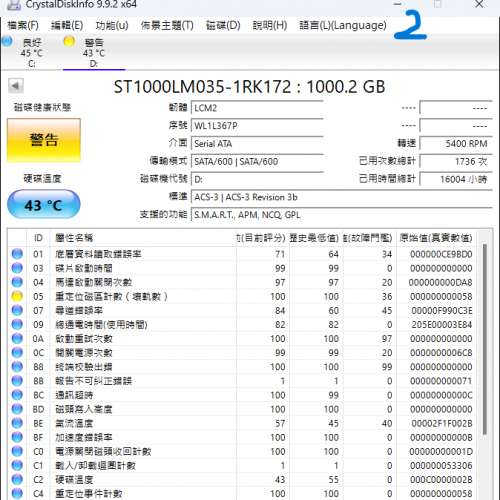Viewport: 500px width, 500px height.
Task: Click the 屬性名稱 column header
Action: (143, 238)
